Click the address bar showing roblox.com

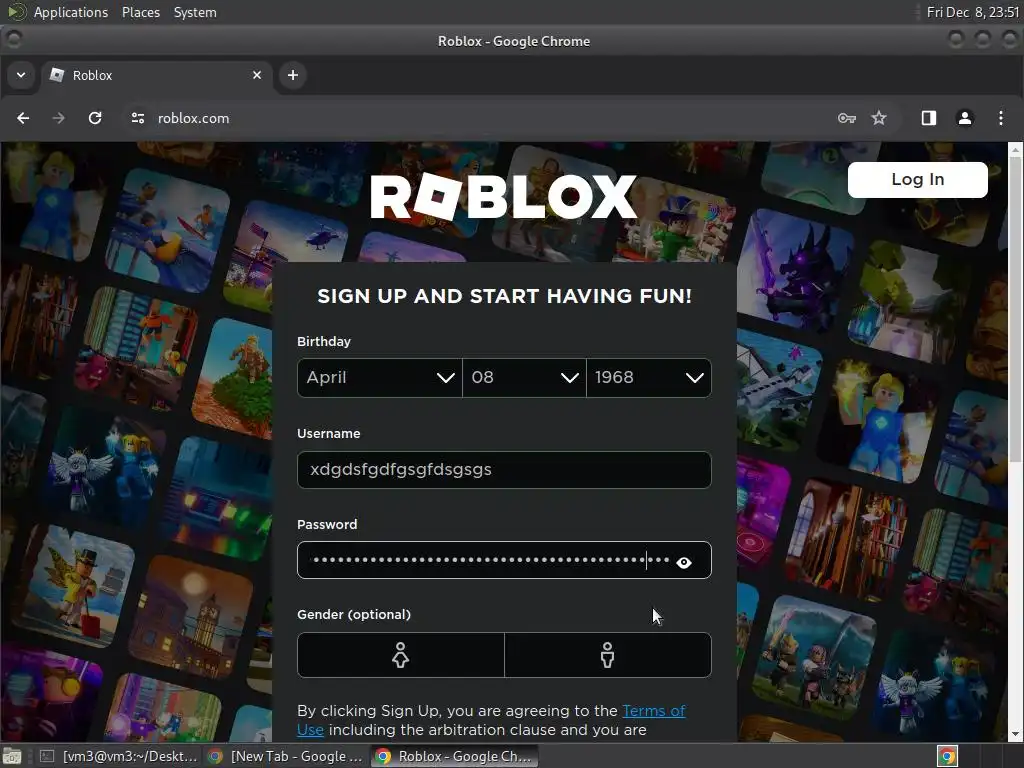point(483,118)
